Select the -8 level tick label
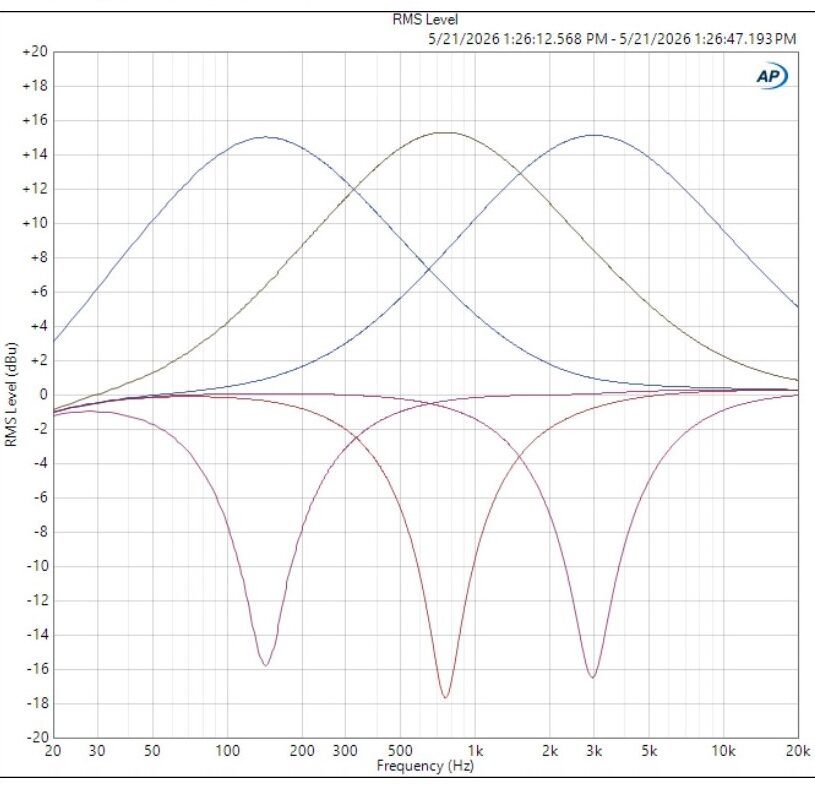Screen dimensions: 815x794 point(41,532)
